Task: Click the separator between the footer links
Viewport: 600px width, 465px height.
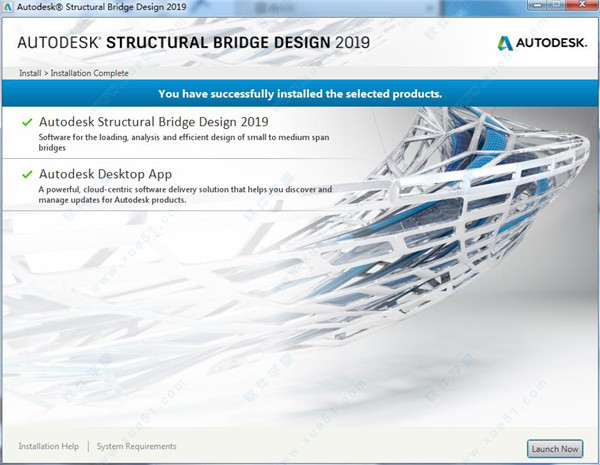Action: pyautogui.click(x=88, y=446)
